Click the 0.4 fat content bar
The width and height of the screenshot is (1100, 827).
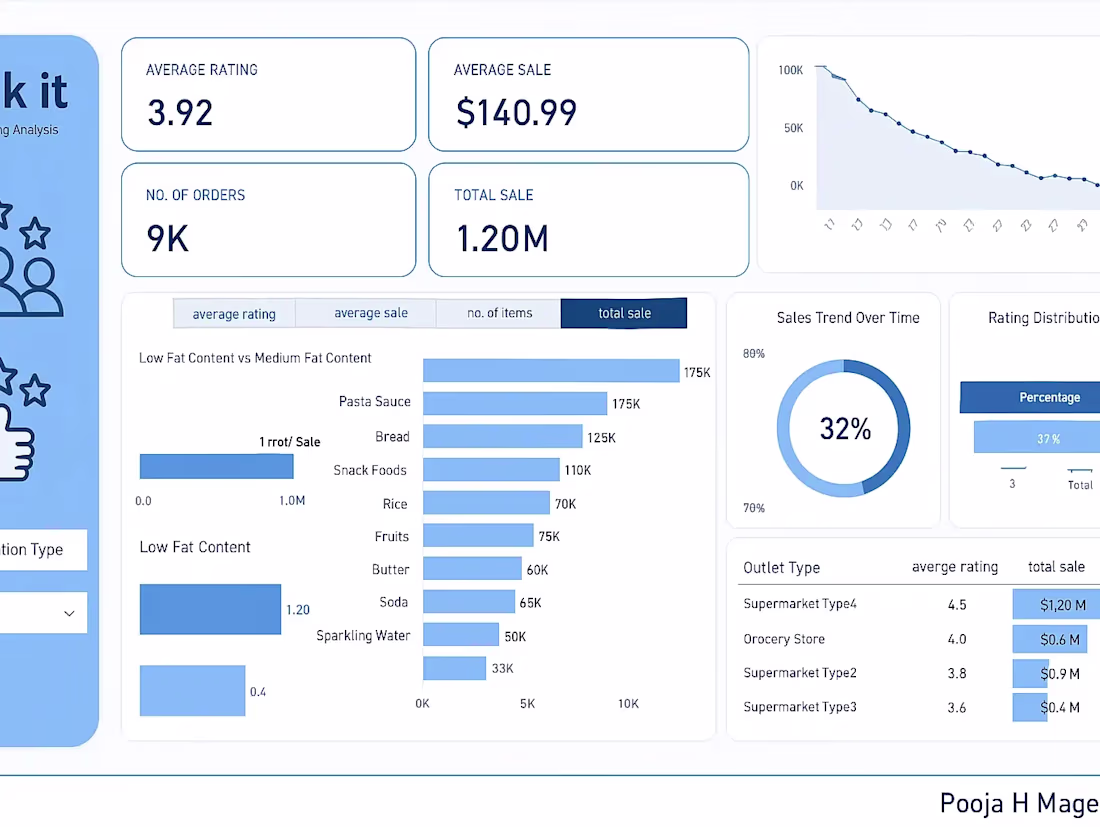pyautogui.click(x=192, y=690)
